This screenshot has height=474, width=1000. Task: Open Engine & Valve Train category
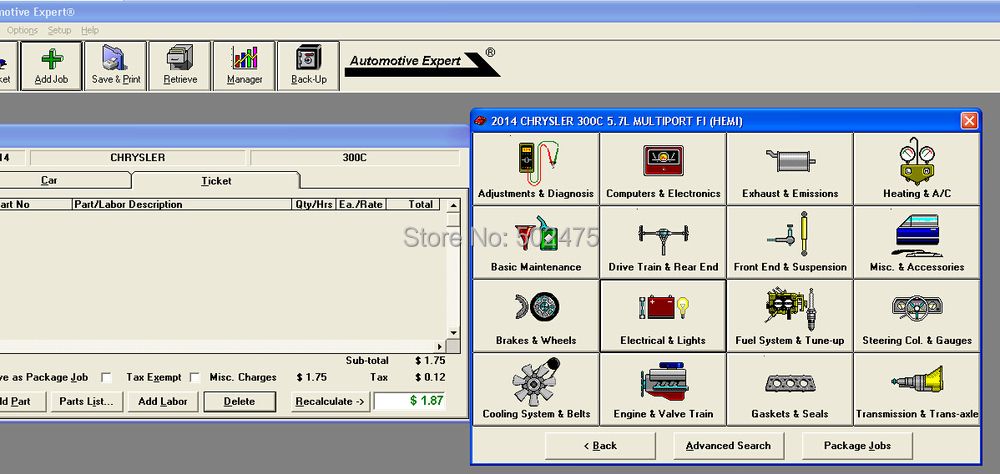pos(663,389)
